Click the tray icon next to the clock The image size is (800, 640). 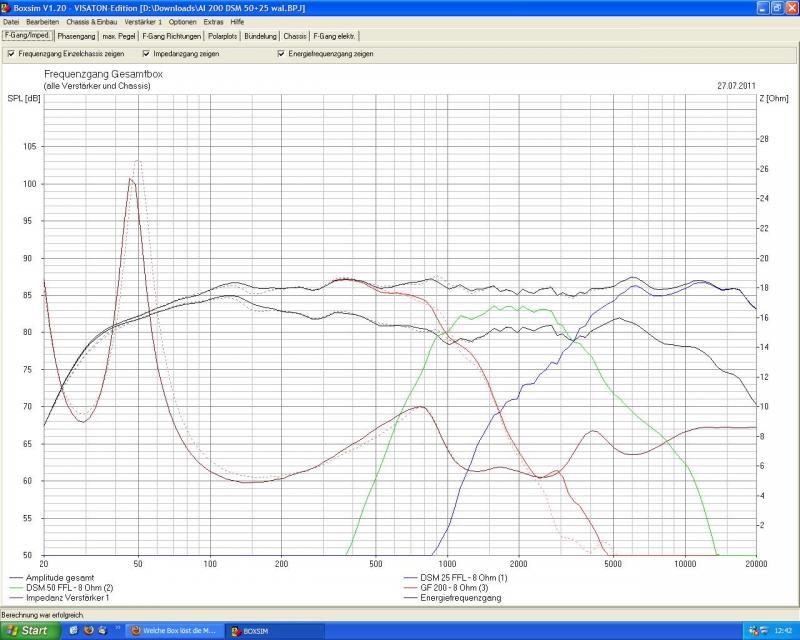[765, 630]
